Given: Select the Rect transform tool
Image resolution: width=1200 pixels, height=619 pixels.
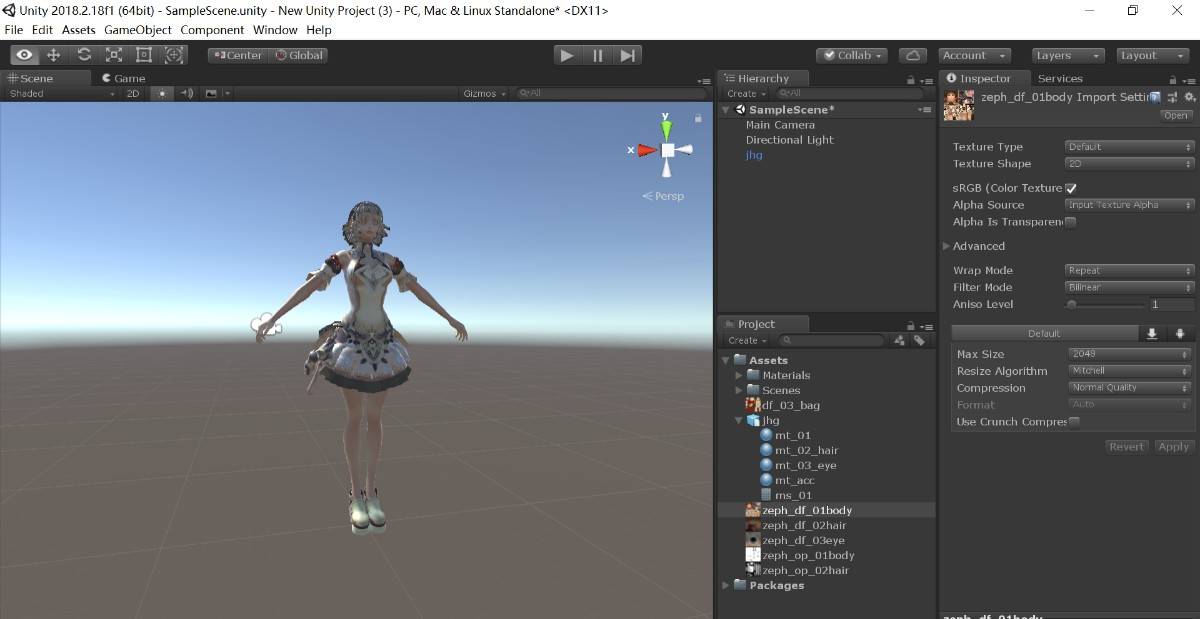Looking at the screenshot, I should tap(144, 55).
